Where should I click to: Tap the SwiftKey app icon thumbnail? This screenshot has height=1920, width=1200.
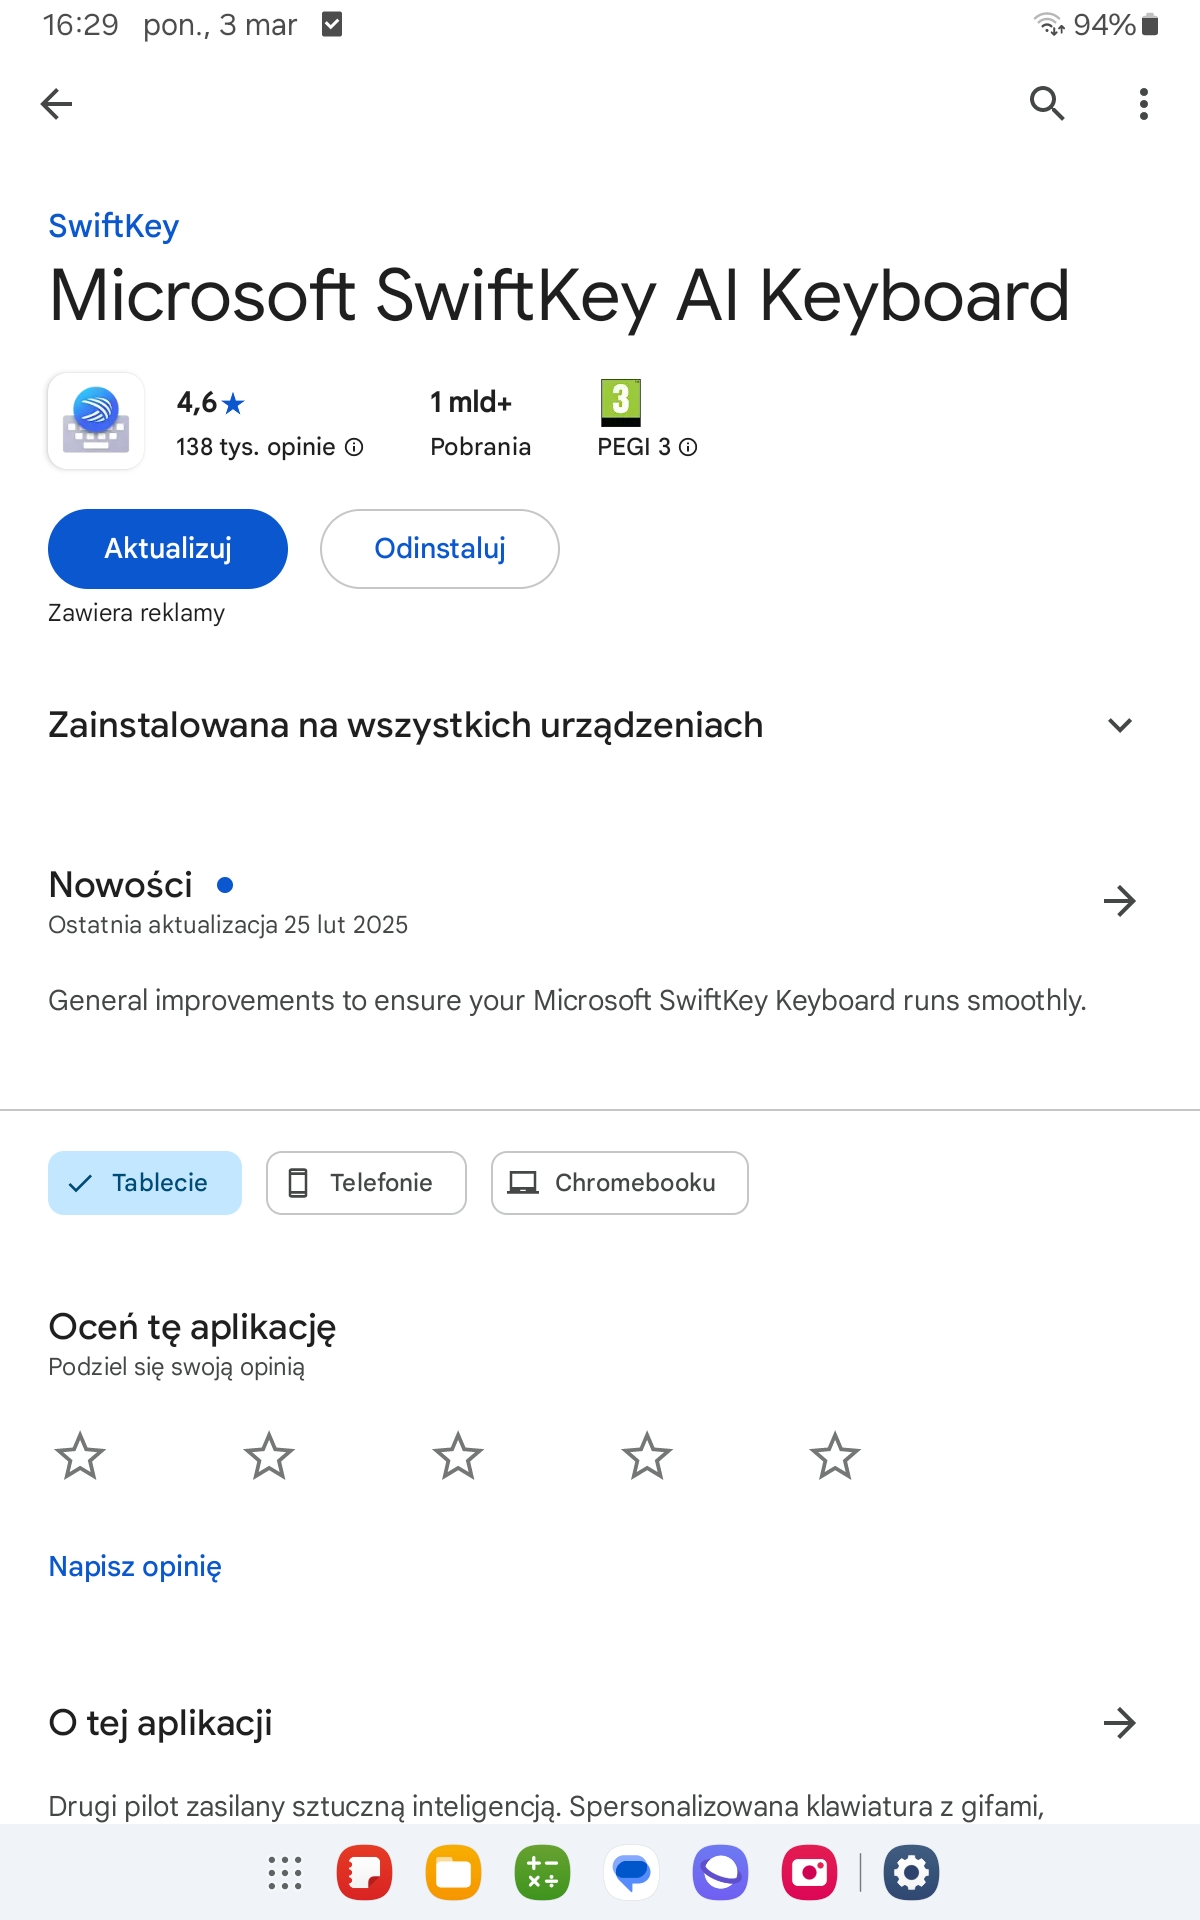(96, 421)
